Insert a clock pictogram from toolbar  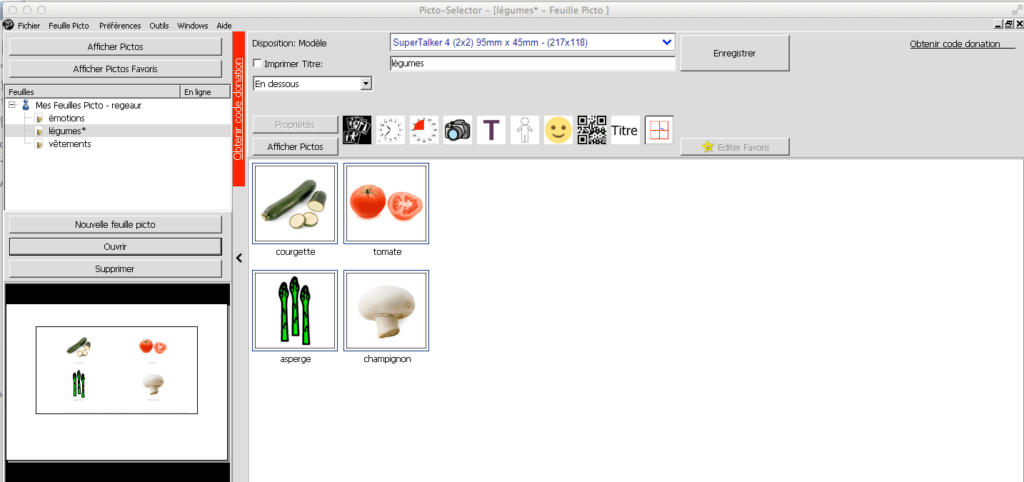click(x=390, y=130)
